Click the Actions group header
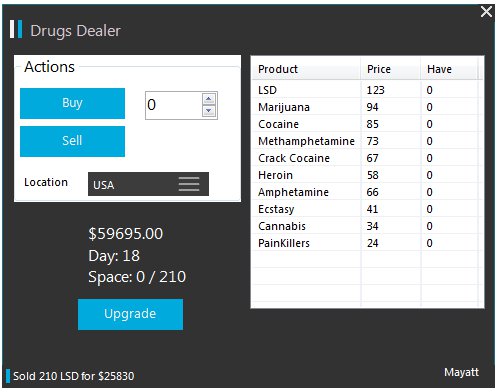Screen dimensions: 497x392 tap(50, 67)
